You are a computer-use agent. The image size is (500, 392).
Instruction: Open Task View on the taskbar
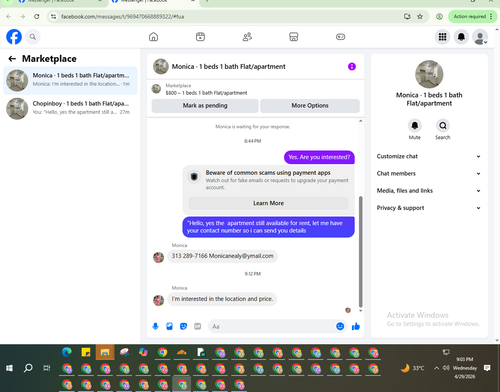(47, 368)
